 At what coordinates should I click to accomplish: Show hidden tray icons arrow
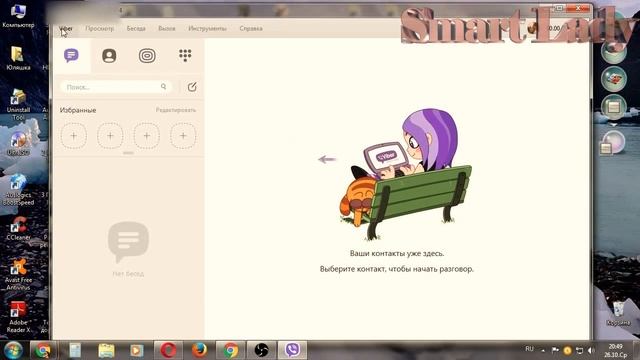pyautogui.click(x=543, y=350)
